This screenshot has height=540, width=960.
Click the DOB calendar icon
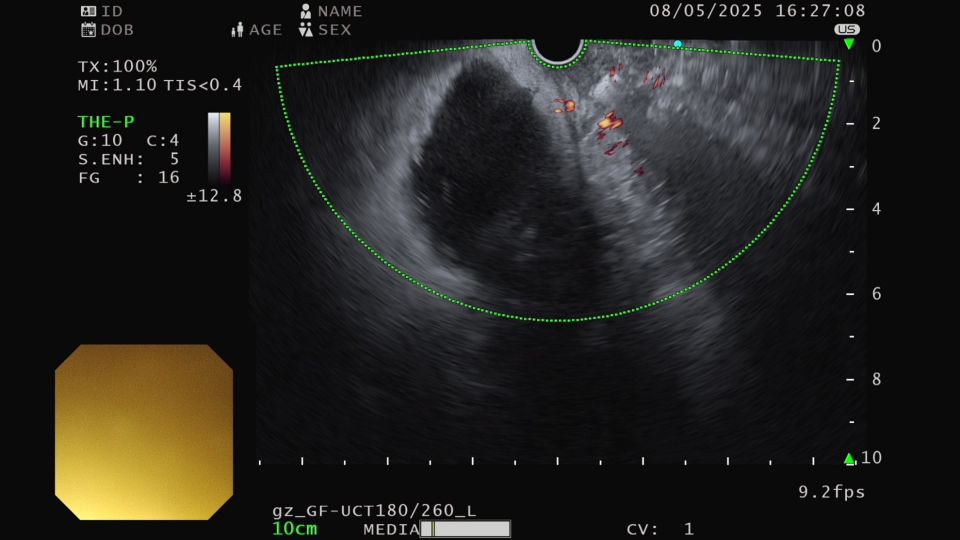[87, 30]
